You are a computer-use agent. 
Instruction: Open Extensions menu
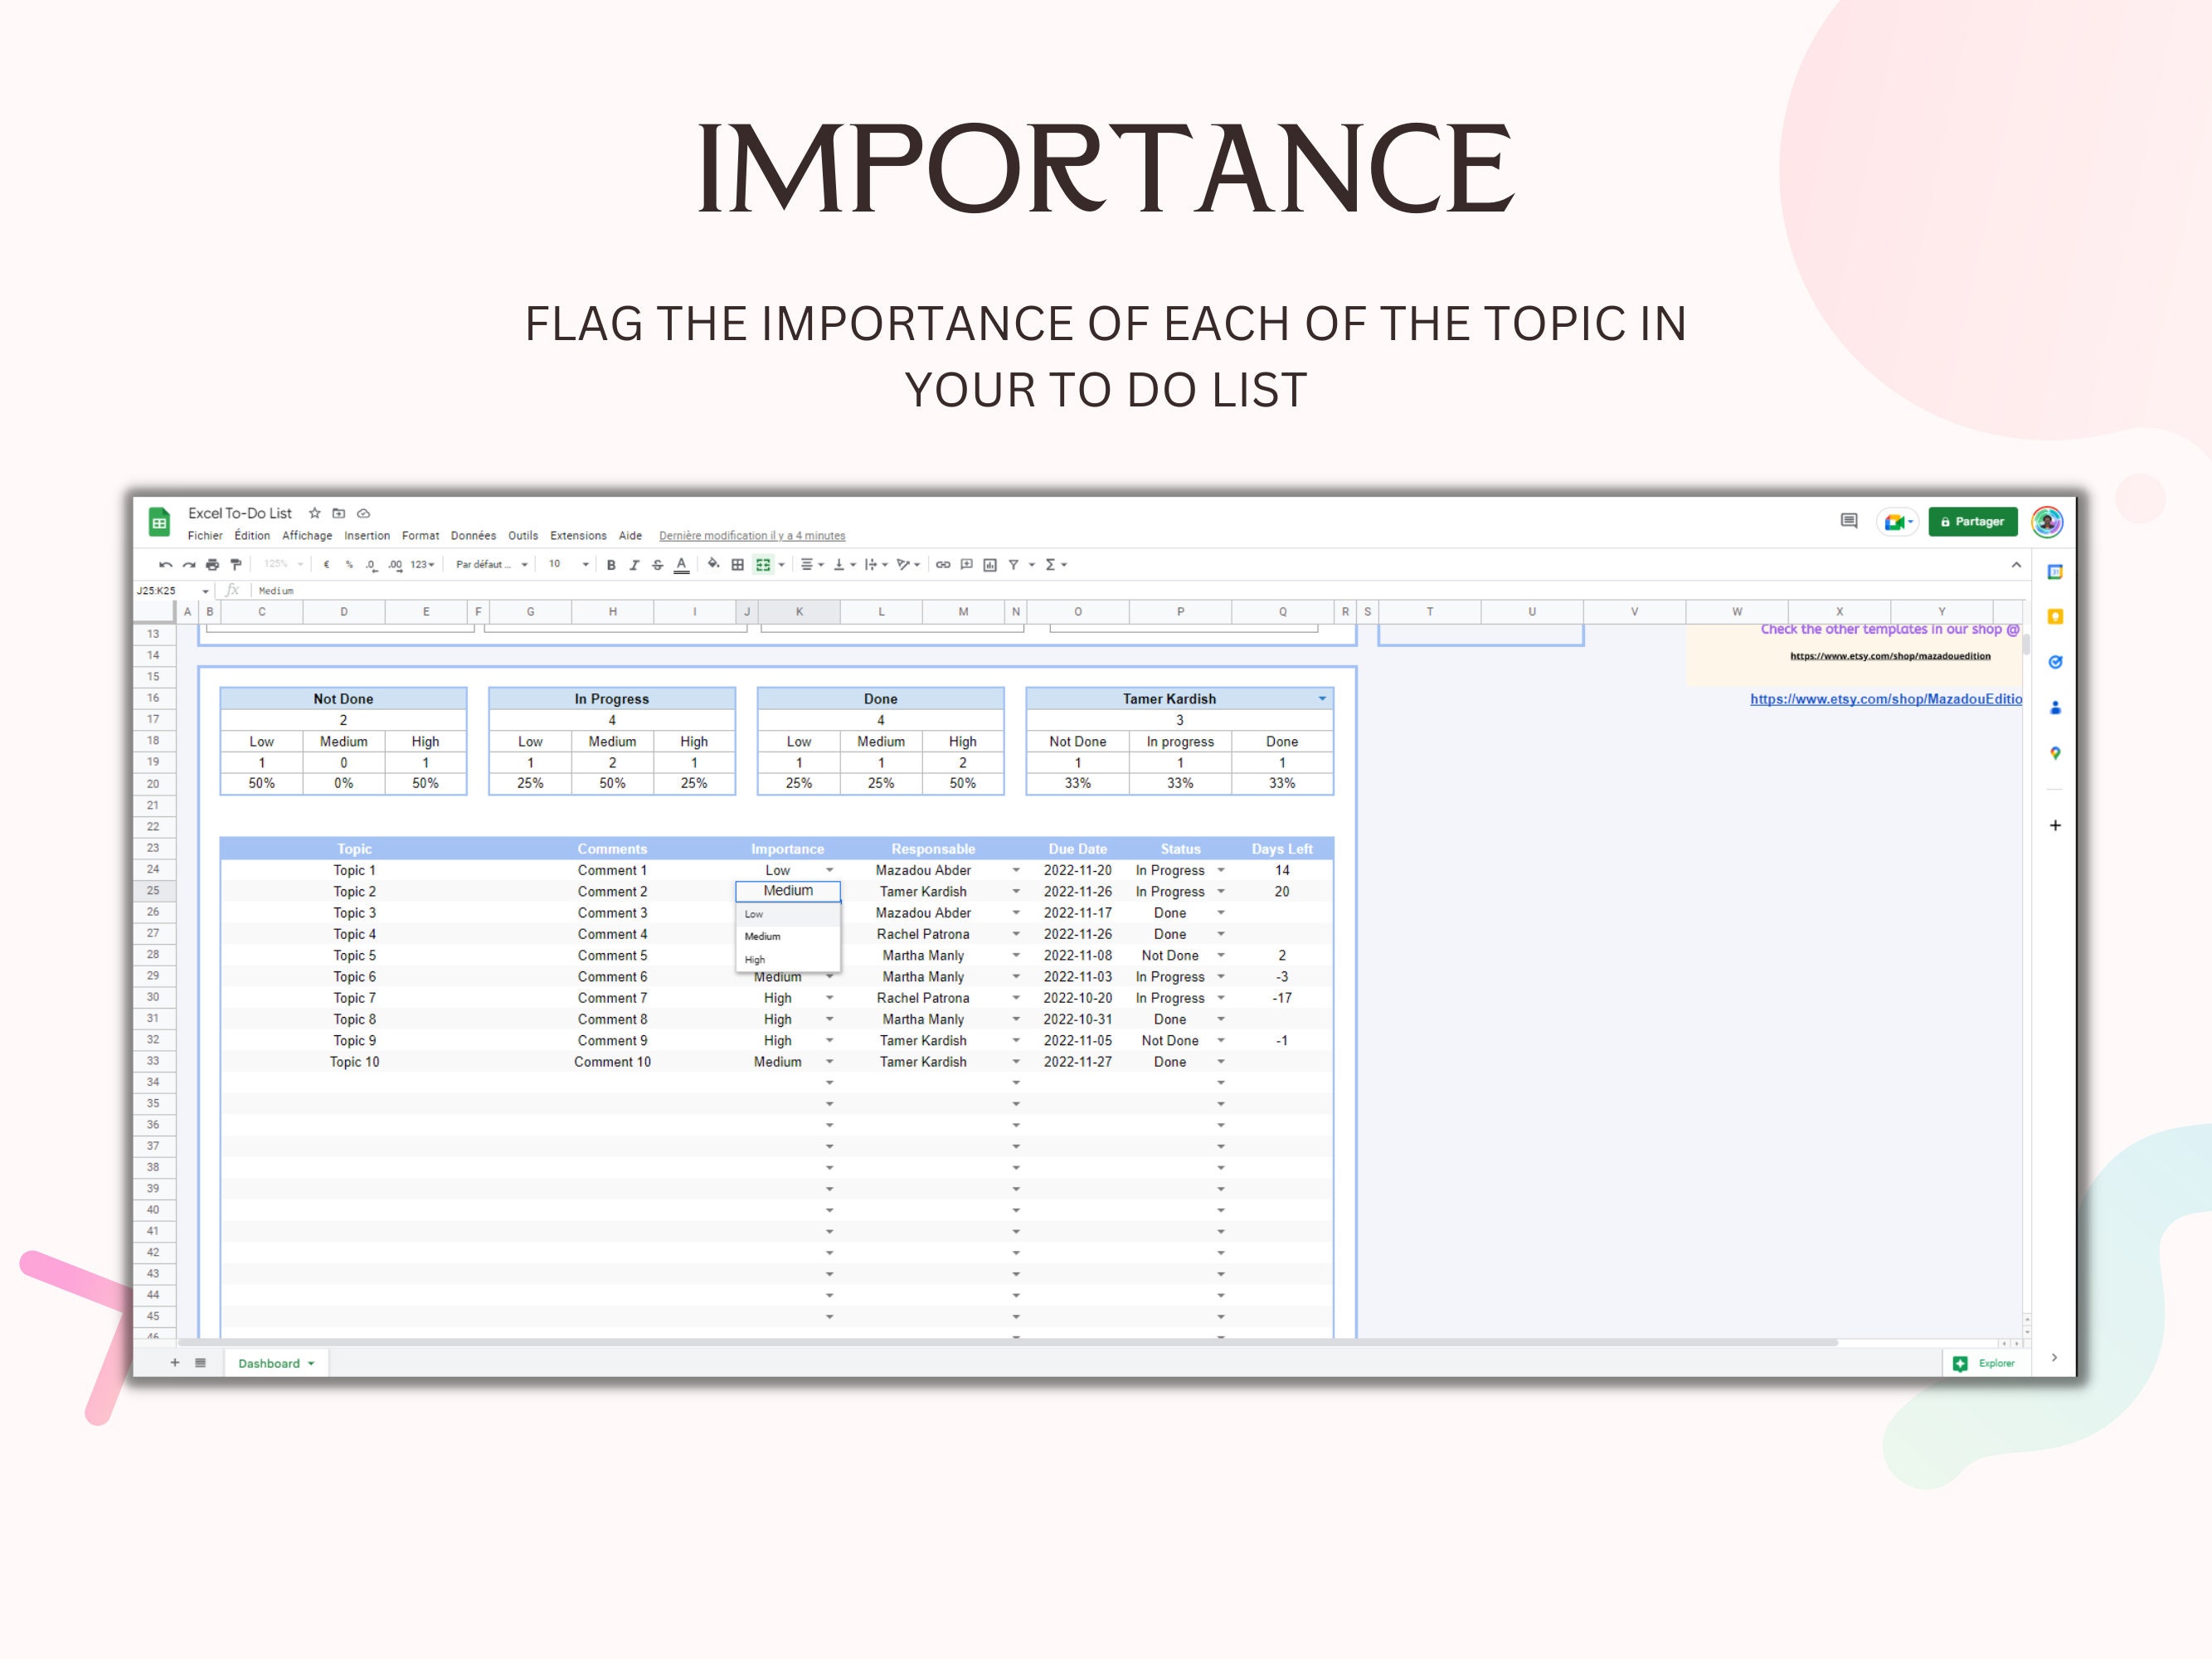(578, 536)
